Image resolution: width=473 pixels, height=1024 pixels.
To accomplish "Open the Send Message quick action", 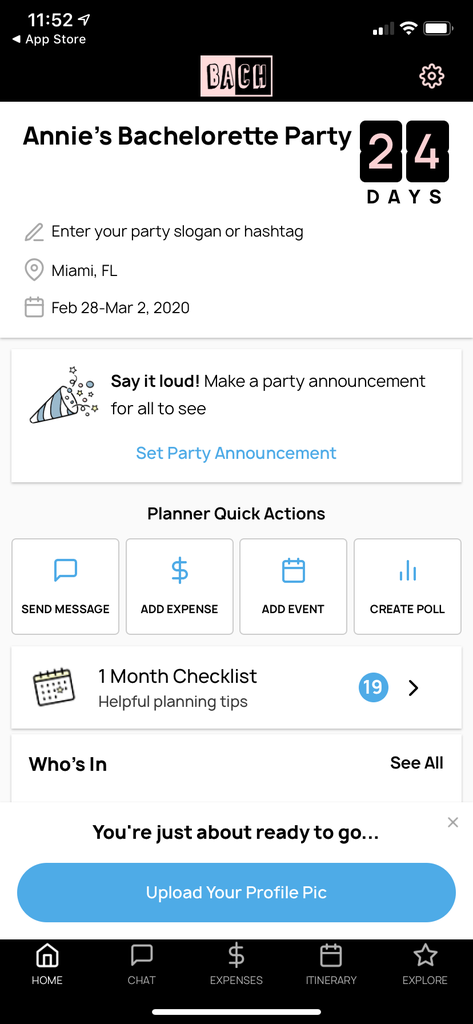I will pos(65,586).
